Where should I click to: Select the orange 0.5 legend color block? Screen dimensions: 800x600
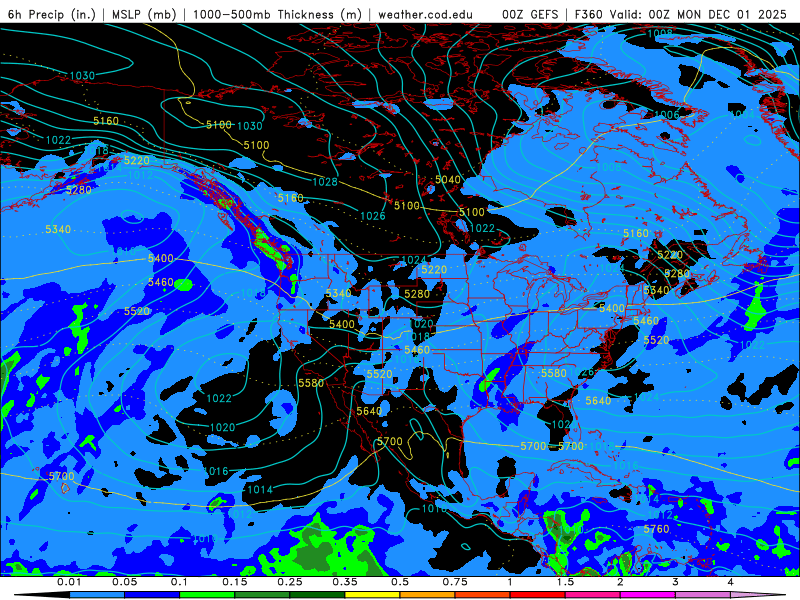428,595
